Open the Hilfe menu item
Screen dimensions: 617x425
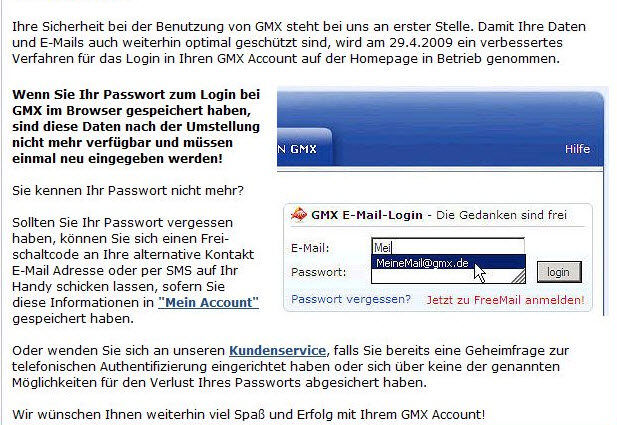[577, 149]
